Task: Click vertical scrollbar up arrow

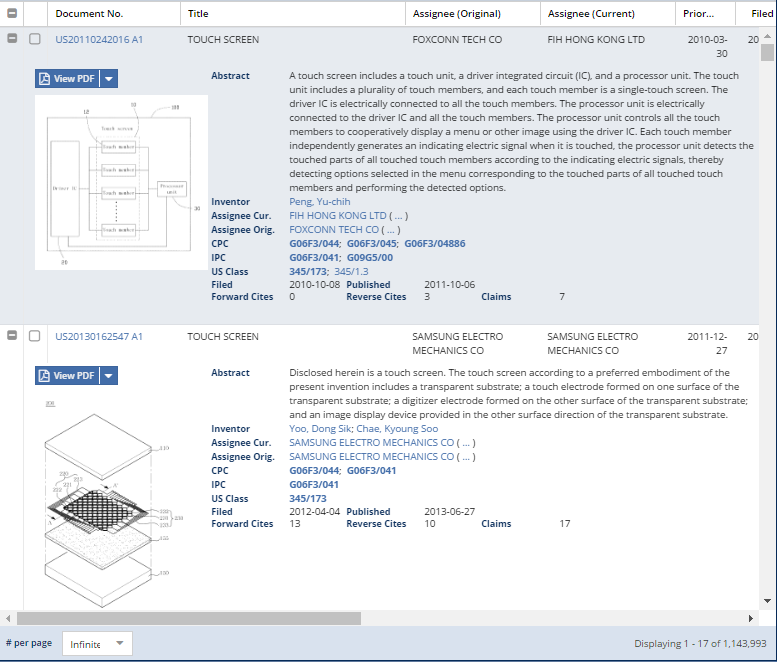Action: 767,36
